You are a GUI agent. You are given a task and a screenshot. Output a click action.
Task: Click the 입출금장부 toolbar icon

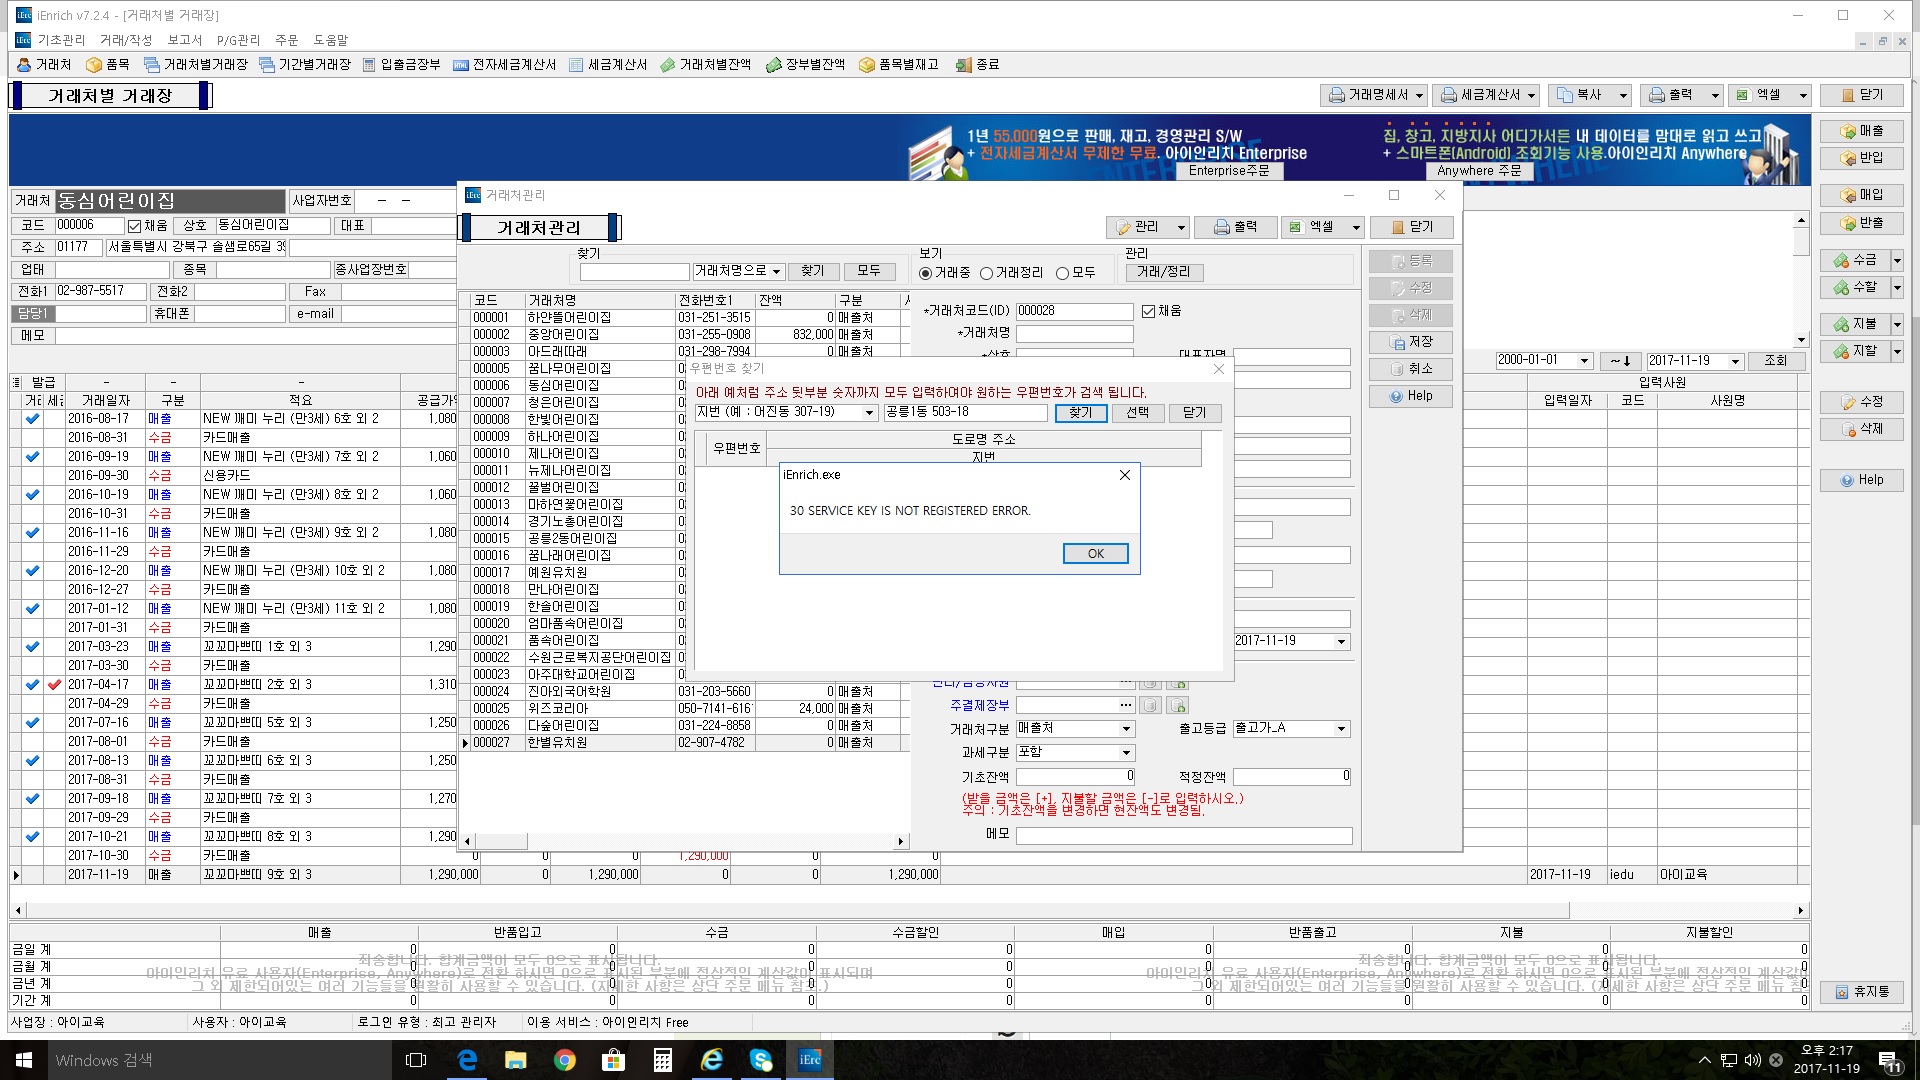click(401, 65)
